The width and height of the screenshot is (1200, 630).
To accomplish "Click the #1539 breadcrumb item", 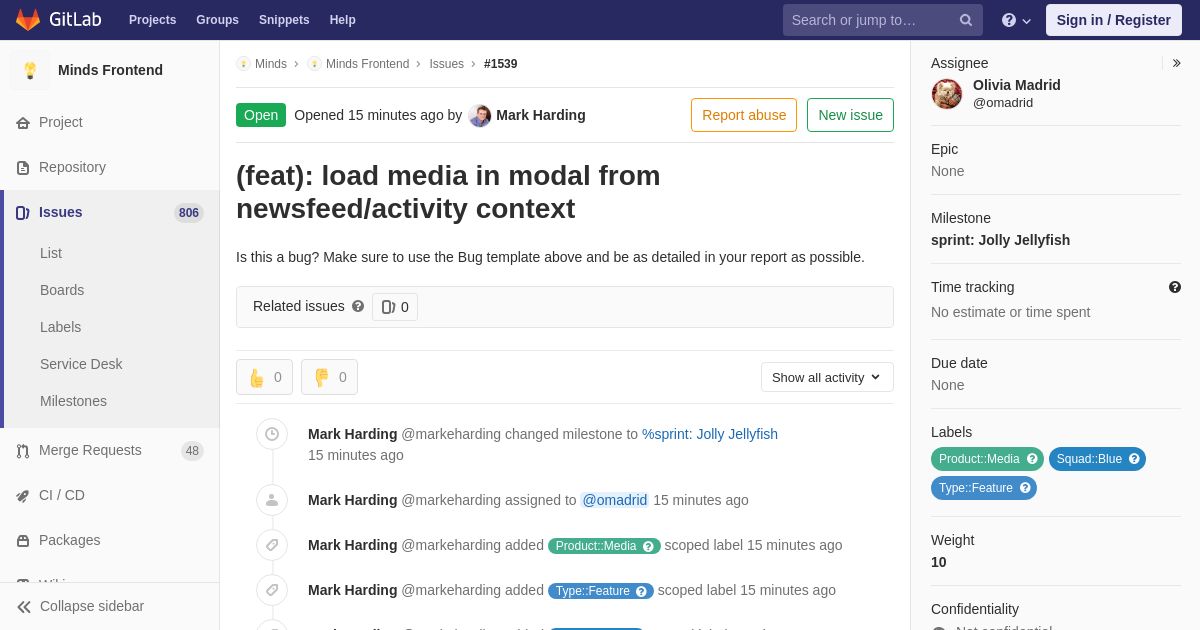I will pos(501,64).
